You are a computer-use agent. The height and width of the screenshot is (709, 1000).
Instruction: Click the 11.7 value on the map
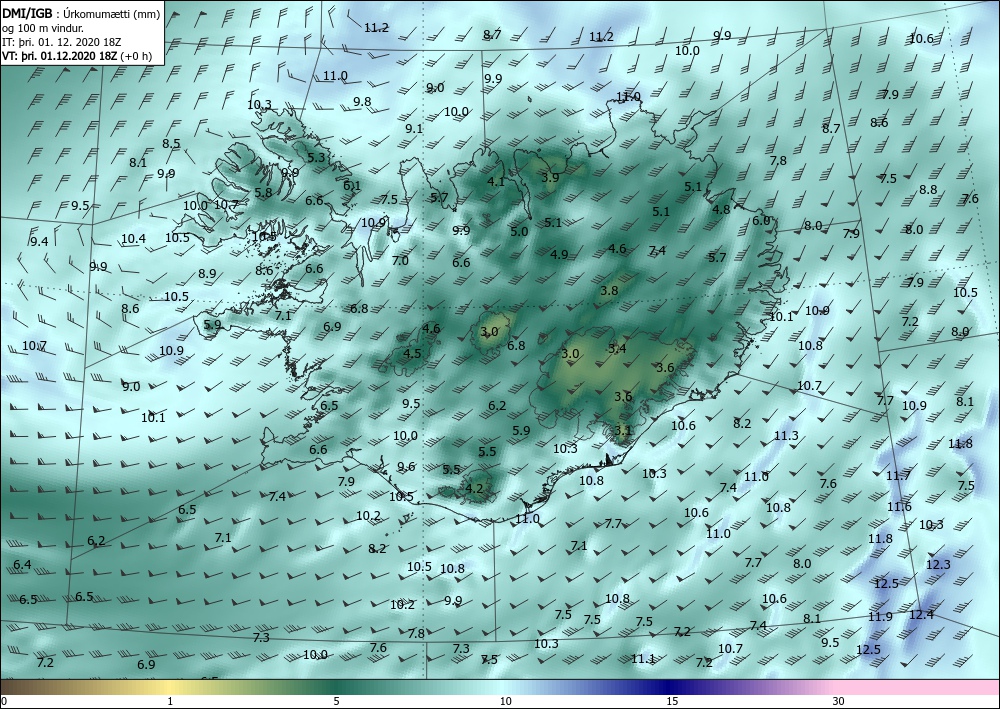coord(898,476)
